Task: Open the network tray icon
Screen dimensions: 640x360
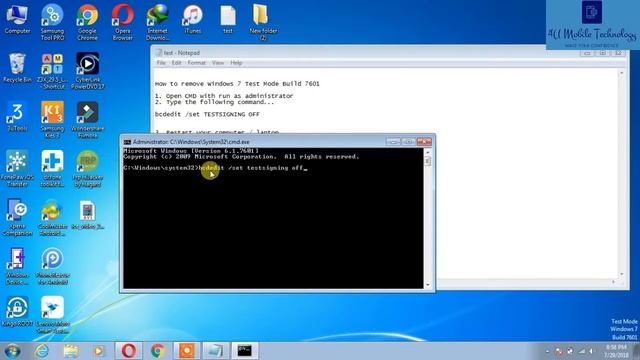Action: pyautogui.click(x=582, y=351)
